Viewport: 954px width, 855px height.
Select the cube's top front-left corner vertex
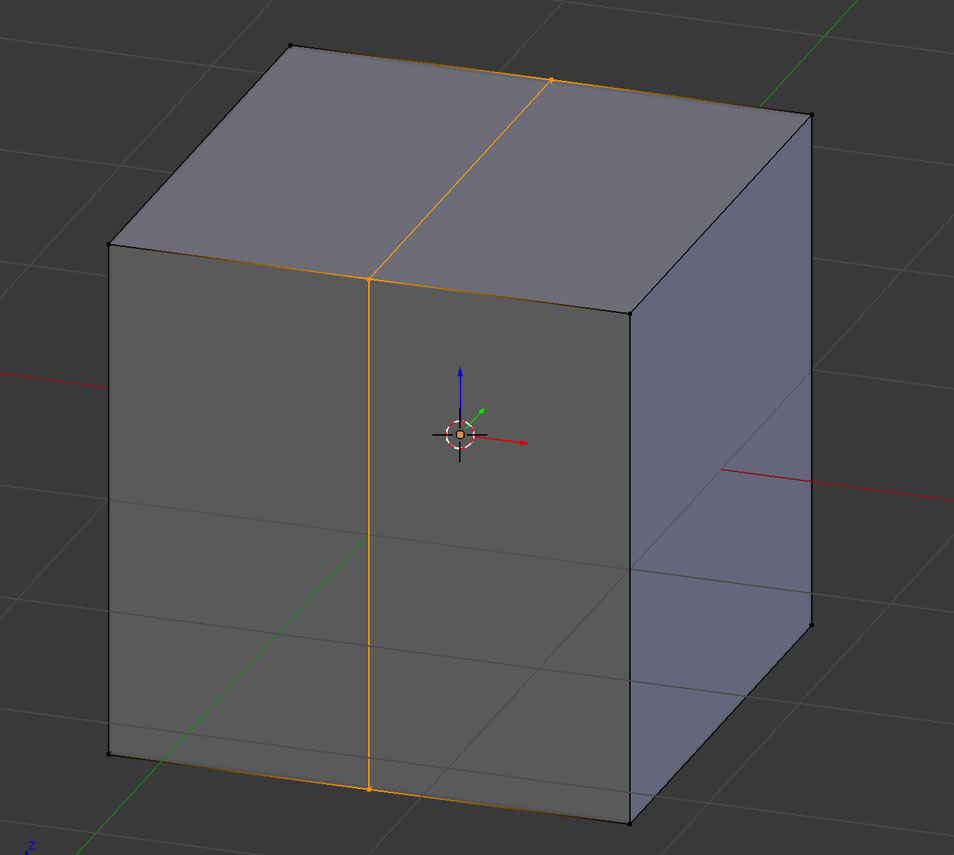(109, 245)
